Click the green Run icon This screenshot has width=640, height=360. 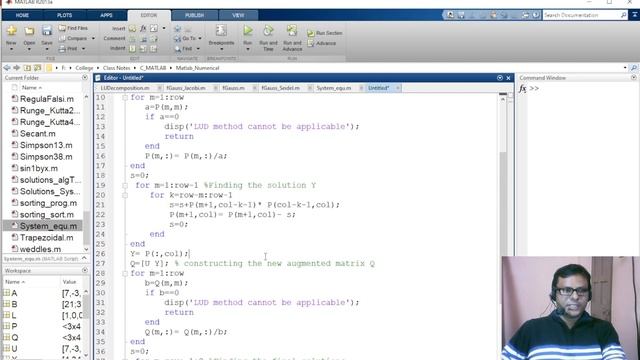(248, 31)
